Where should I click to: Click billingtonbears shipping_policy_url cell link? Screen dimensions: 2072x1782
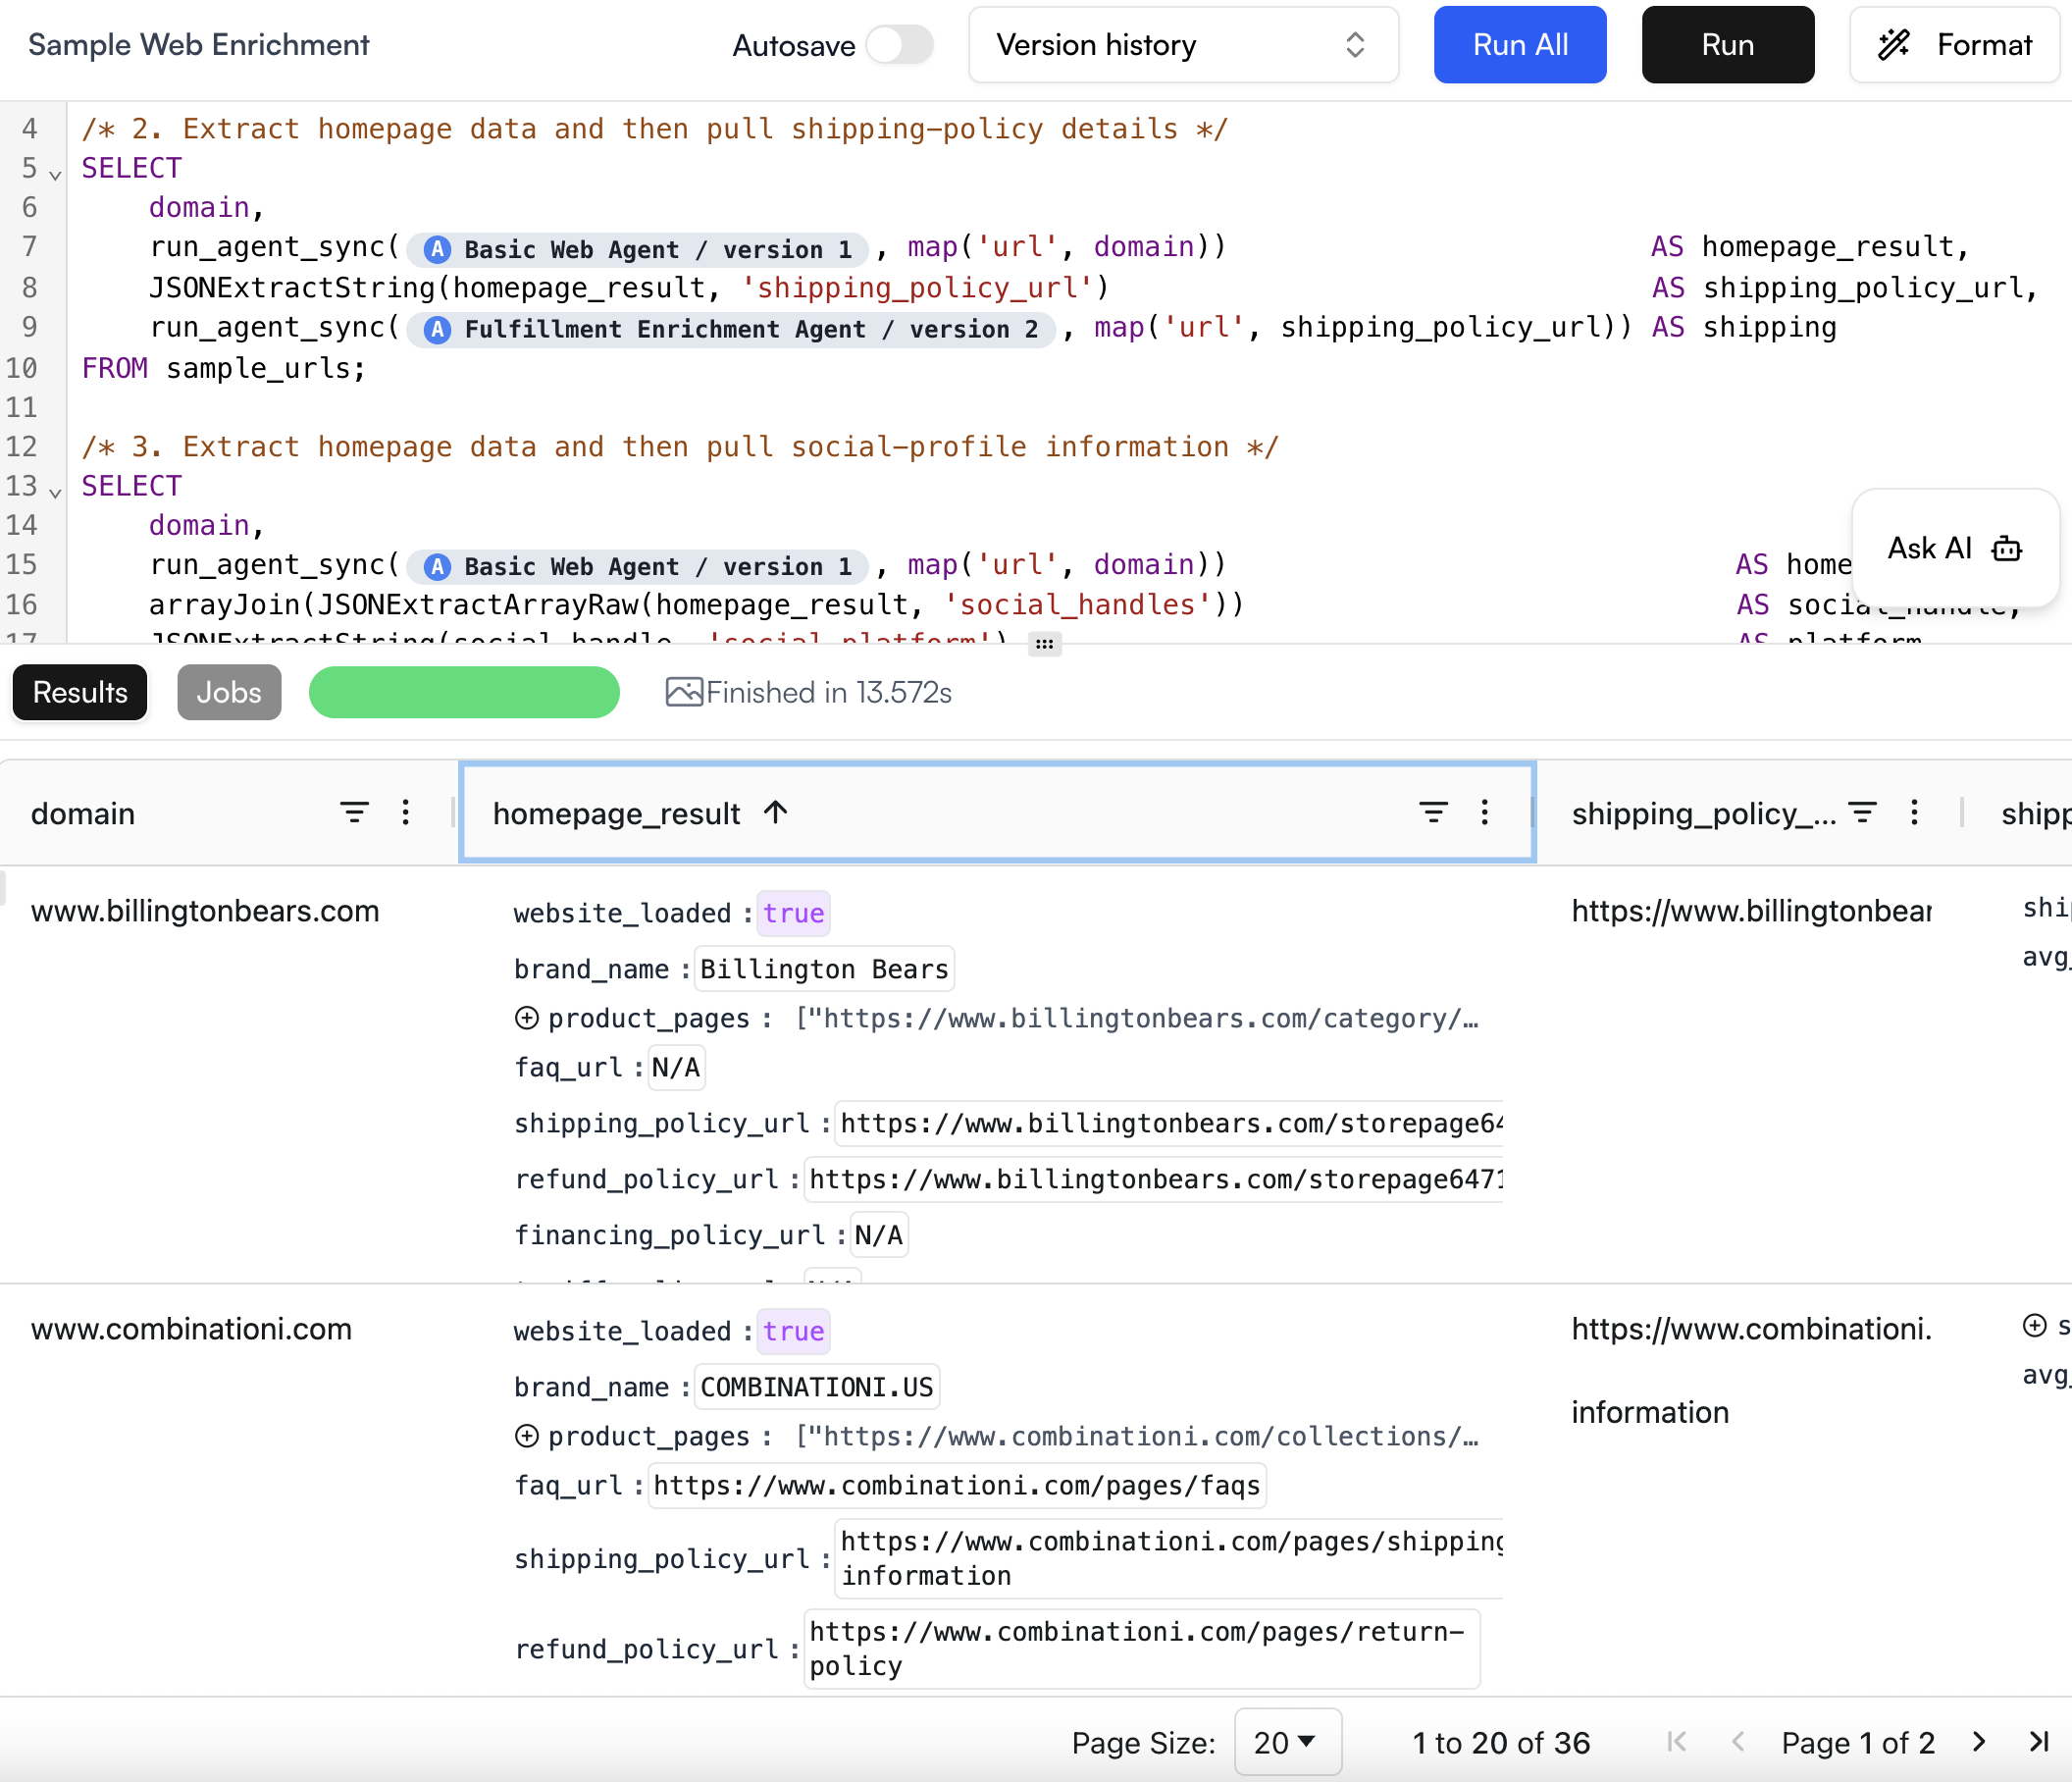click(x=1750, y=910)
